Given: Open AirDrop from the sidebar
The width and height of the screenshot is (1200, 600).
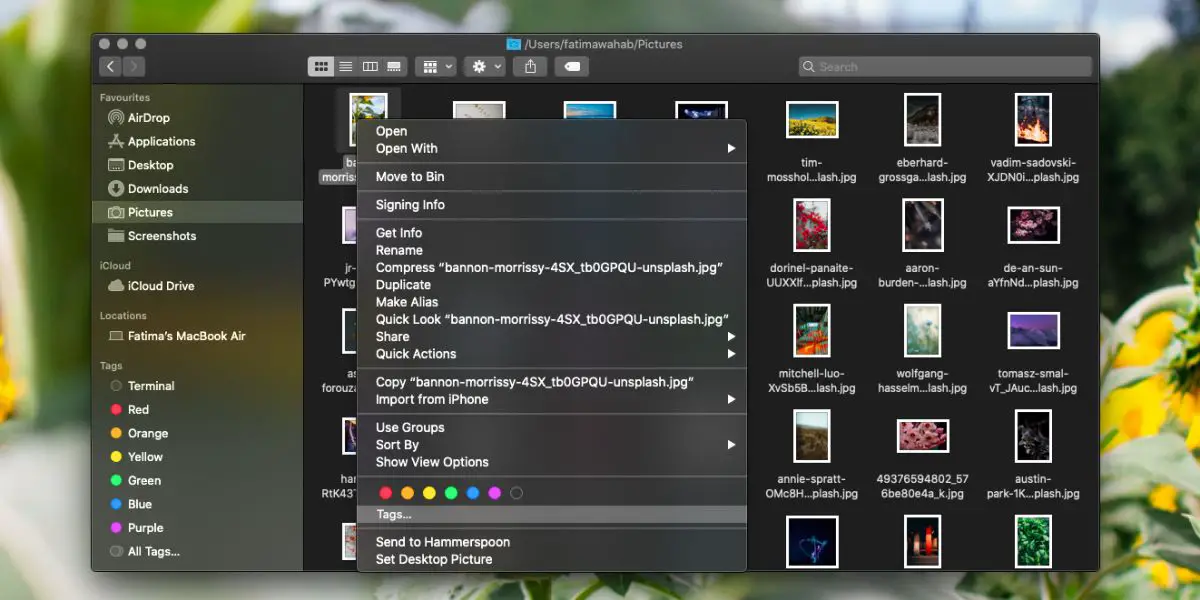Looking at the screenshot, I should (x=148, y=118).
